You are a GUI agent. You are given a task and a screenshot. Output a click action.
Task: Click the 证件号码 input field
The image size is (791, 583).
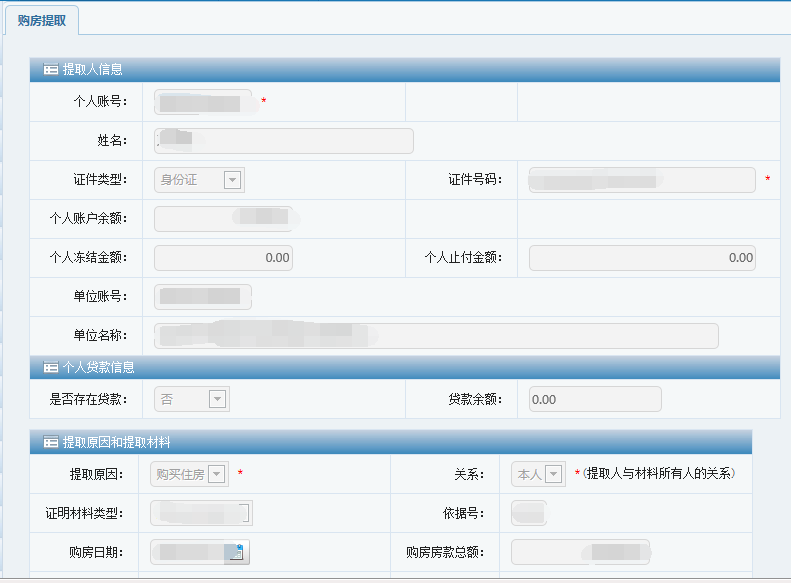[x=642, y=180]
